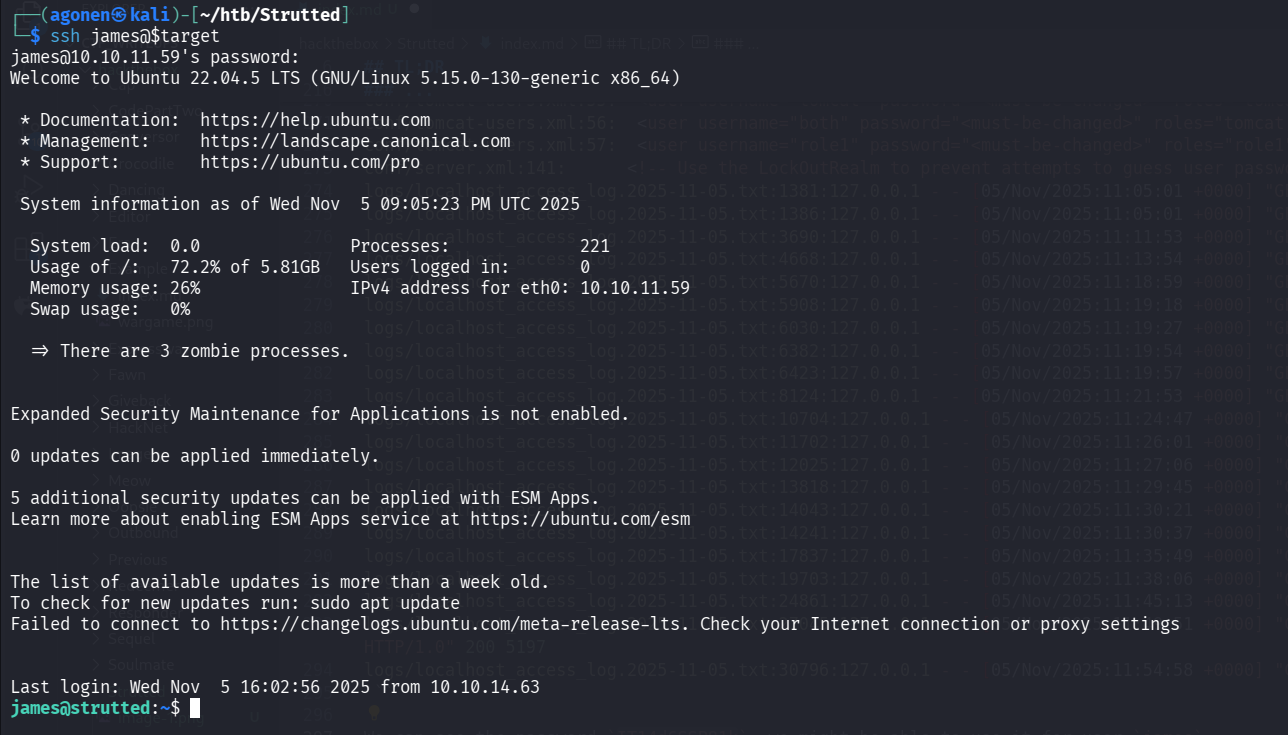
Task: Click the Memory usage 26% value
Action: (185, 288)
